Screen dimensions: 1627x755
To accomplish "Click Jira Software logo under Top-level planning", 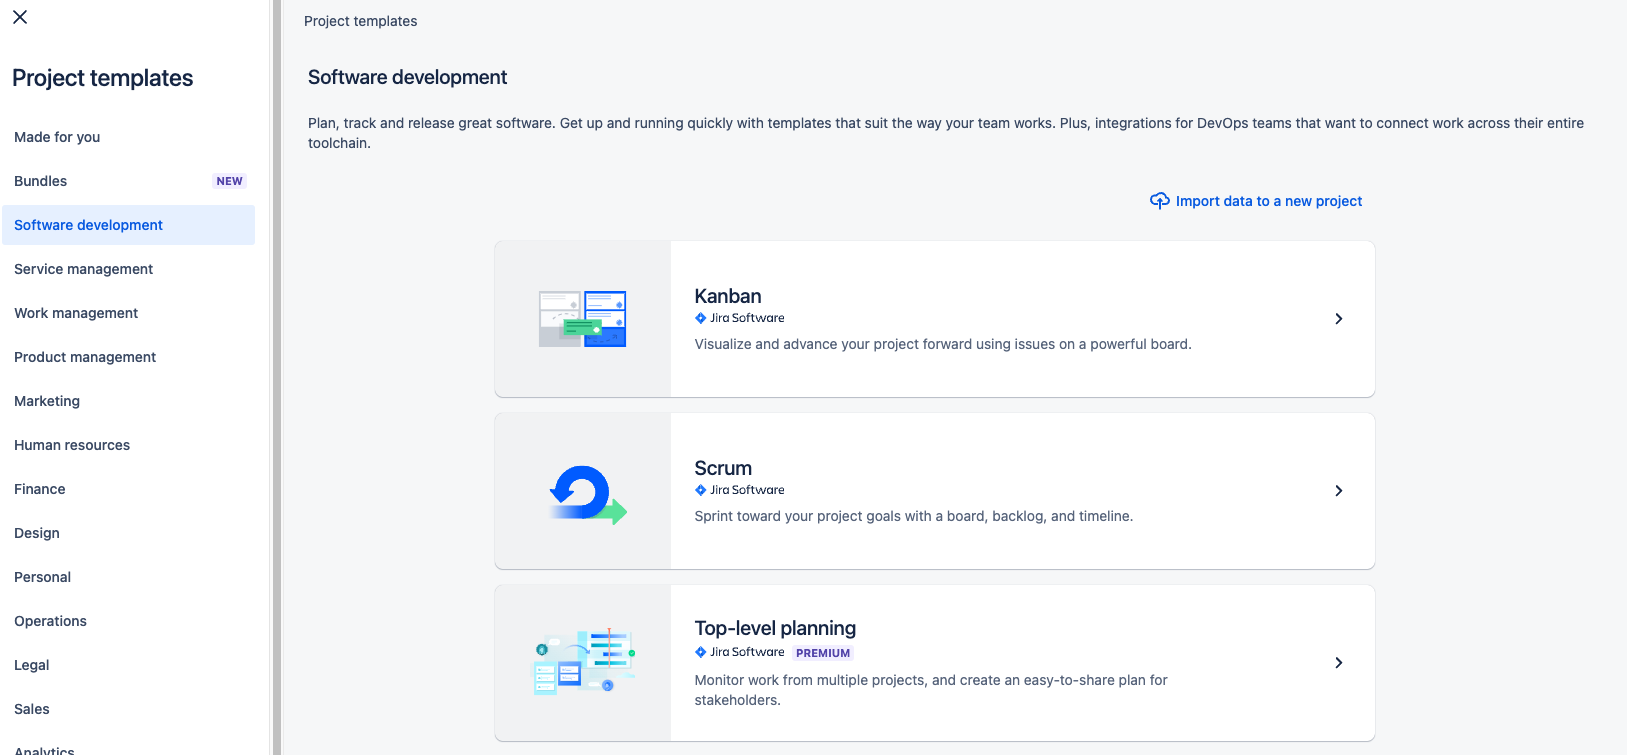I will point(740,652).
